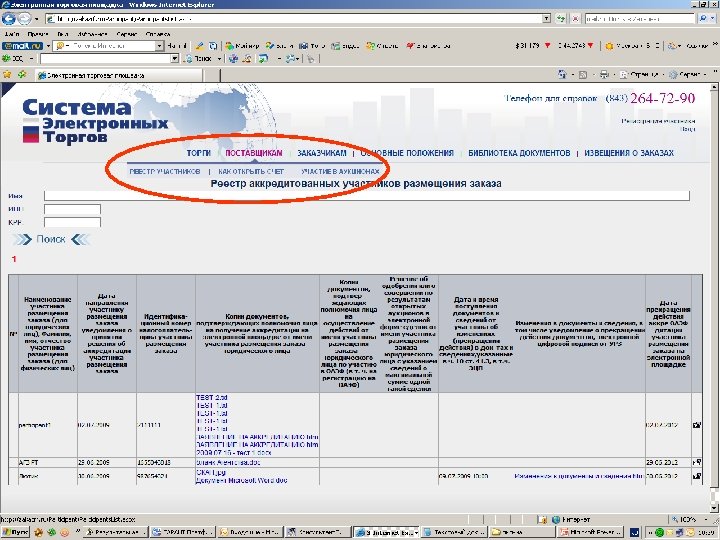
Task: Focus the Internet Explorer address bar
Action: pos(294,19)
